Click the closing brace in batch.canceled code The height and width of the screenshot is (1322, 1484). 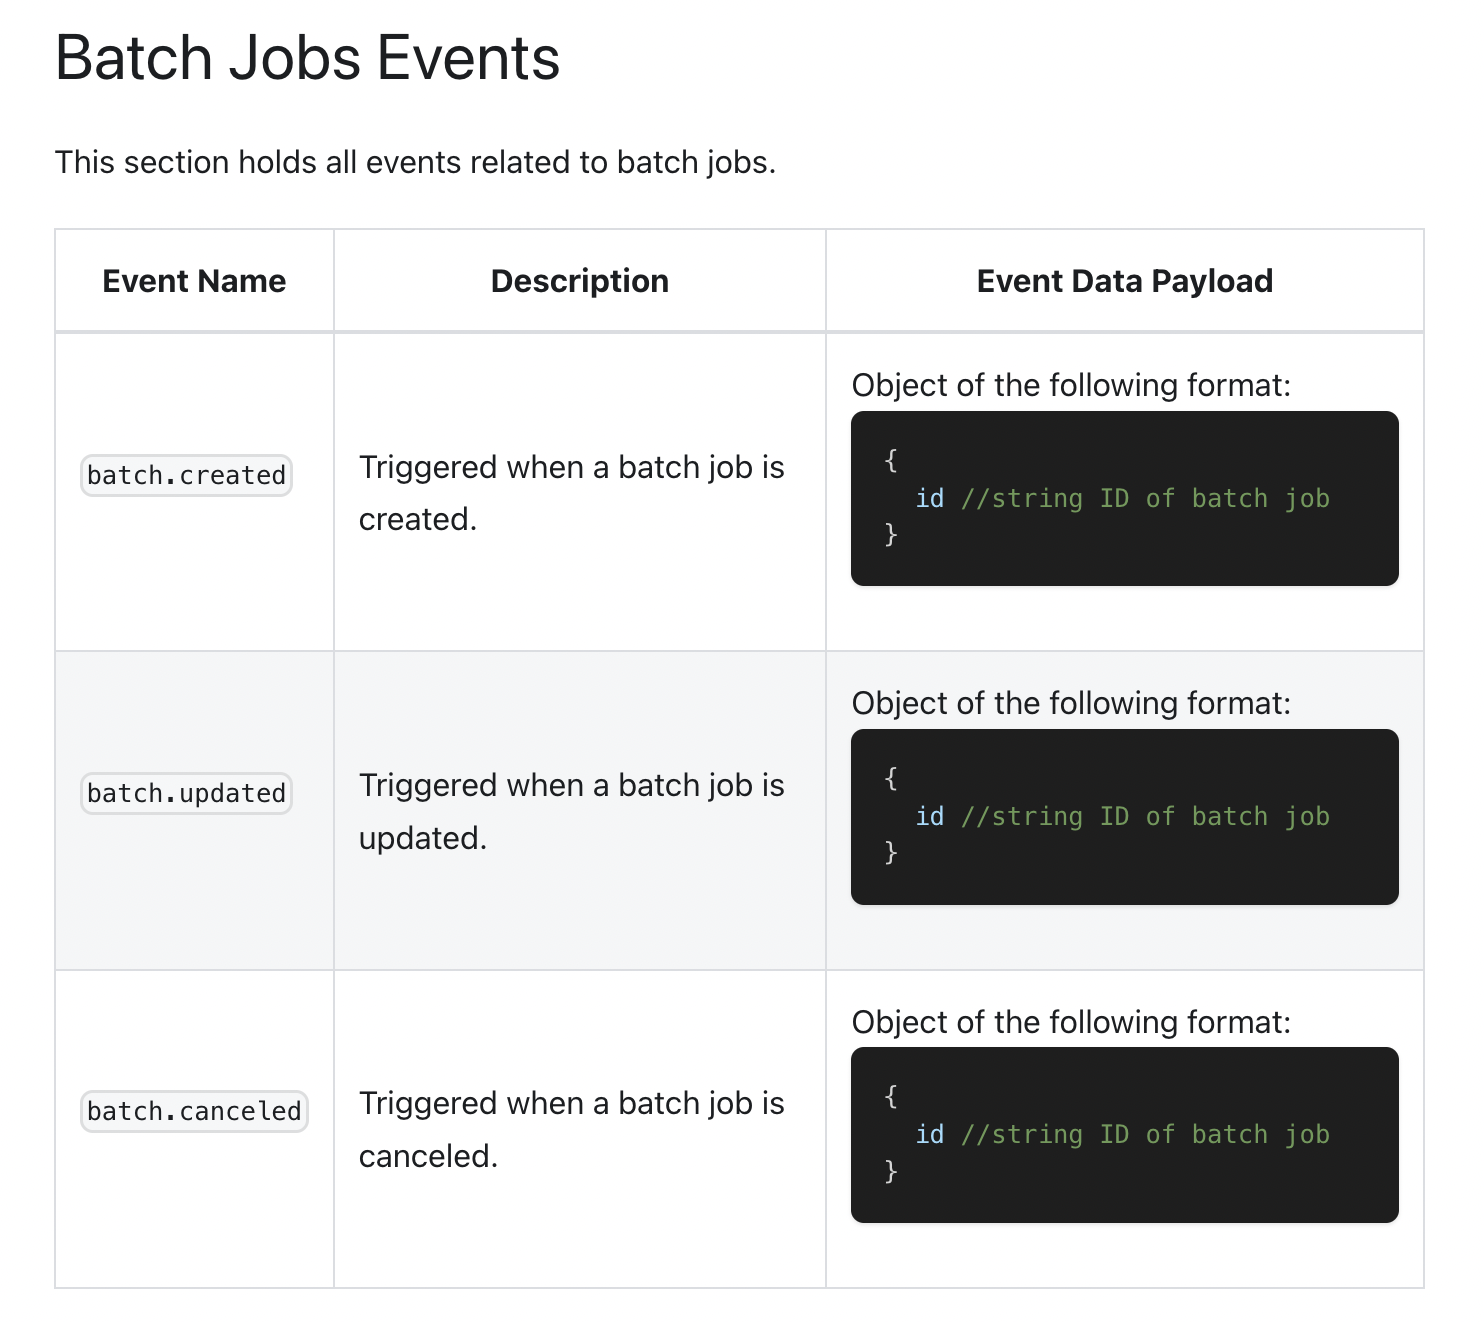[x=891, y=1171]
